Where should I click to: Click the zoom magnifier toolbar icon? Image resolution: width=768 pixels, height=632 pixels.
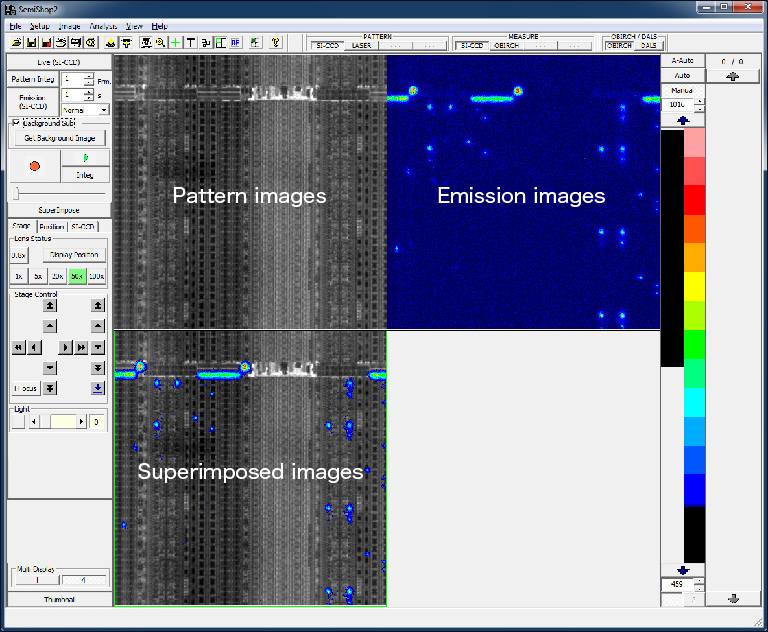pyautogui.click(x=160, y=43)
